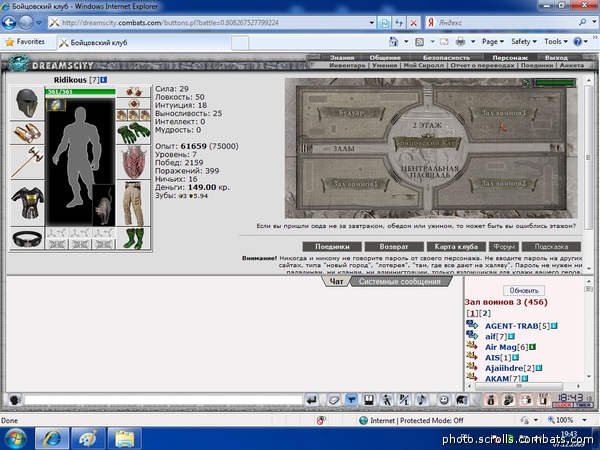Image resolution: width=600 pixels, height=450 pixels.
Task: Click the cat pet thumbnail
Action: pyautogui.click(x=104, y=205)
